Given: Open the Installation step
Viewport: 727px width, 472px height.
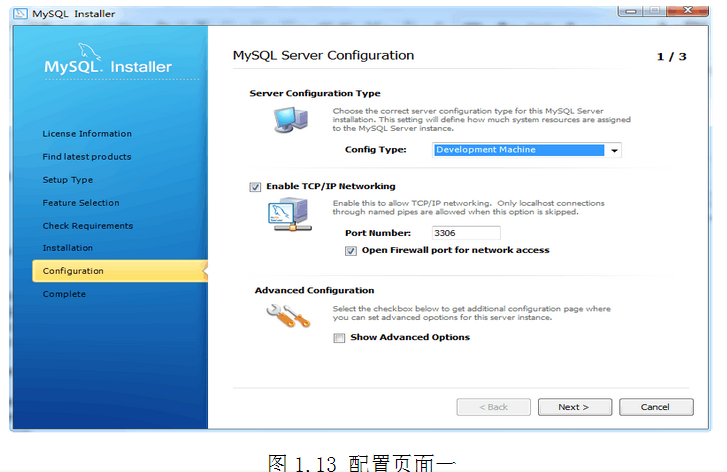Looking at the screenshot, I should point(68,248).
